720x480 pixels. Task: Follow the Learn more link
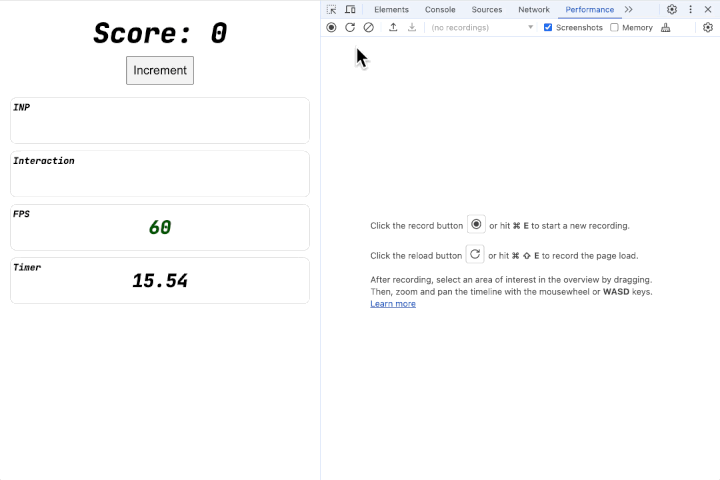tap(393, 304)
